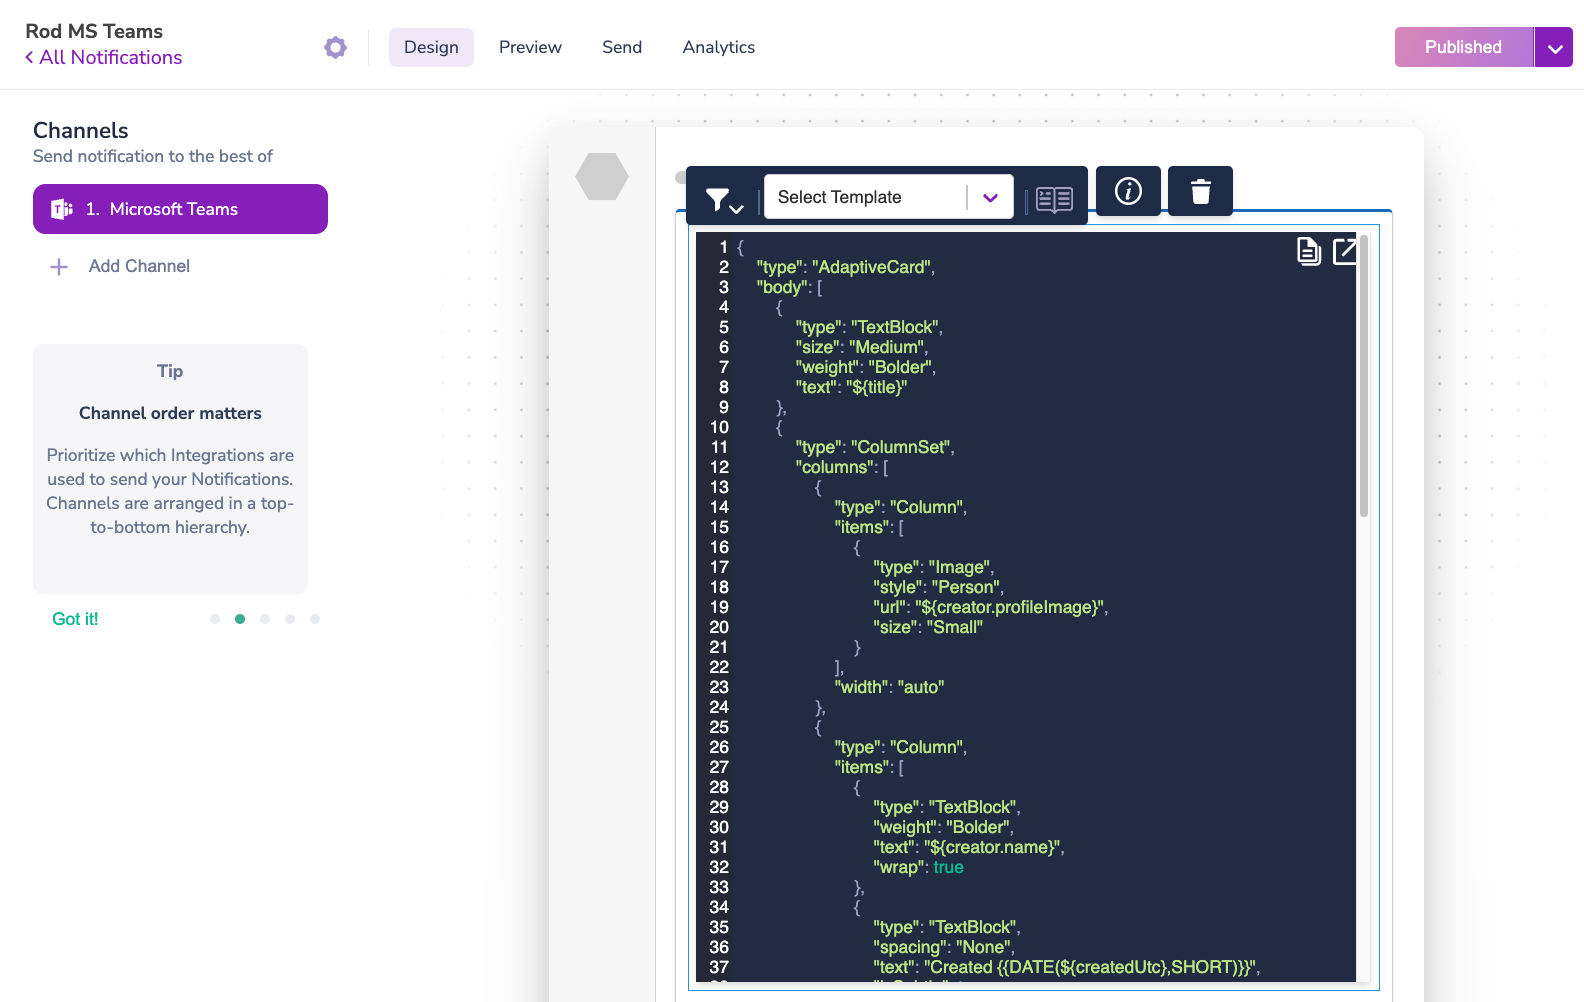Click the "type": "ColumnSet" line
1584x1002 pixels.
[875, 447]
